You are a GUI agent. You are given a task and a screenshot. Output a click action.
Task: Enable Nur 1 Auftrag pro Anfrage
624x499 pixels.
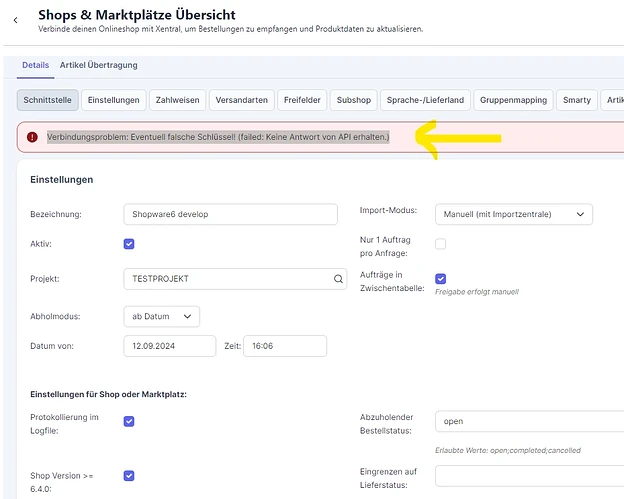tap(441, 244)
